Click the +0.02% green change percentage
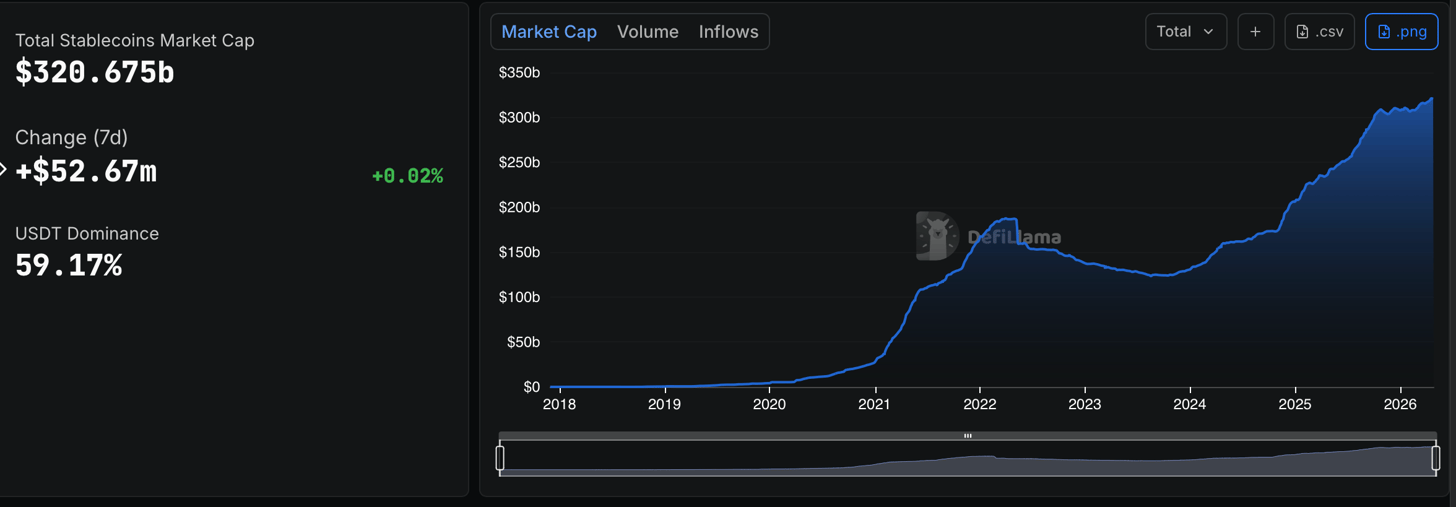The width and height of the screenshot is (1456, 507). (407, 176)
